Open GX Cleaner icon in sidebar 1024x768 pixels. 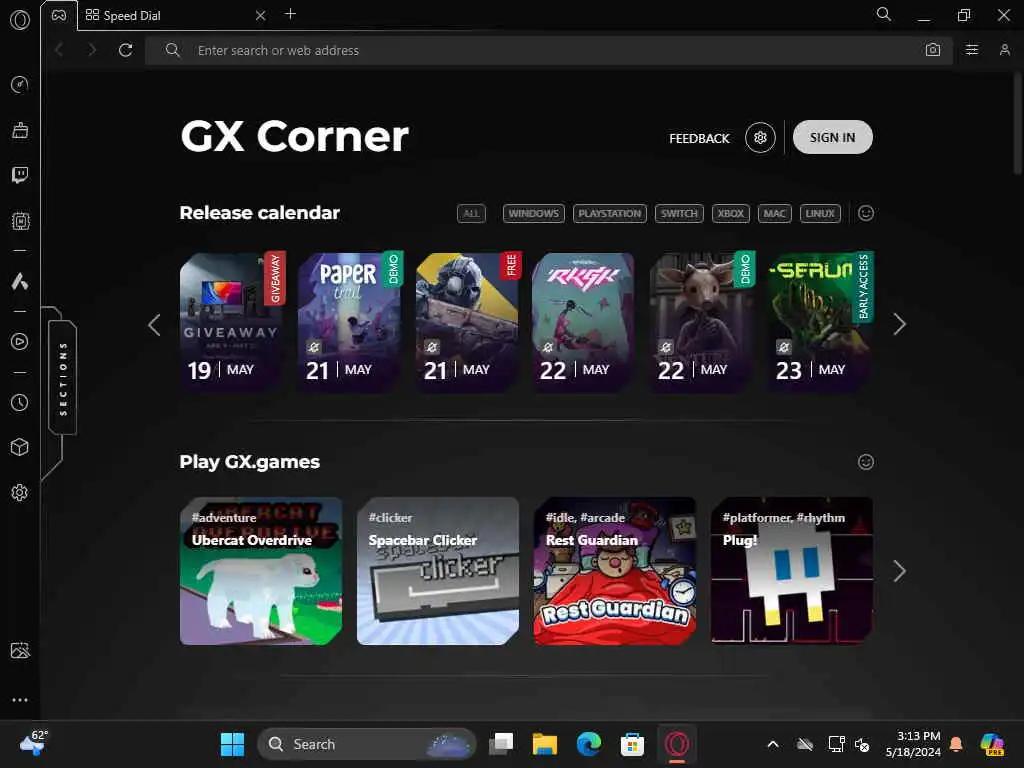coord(20,130)
